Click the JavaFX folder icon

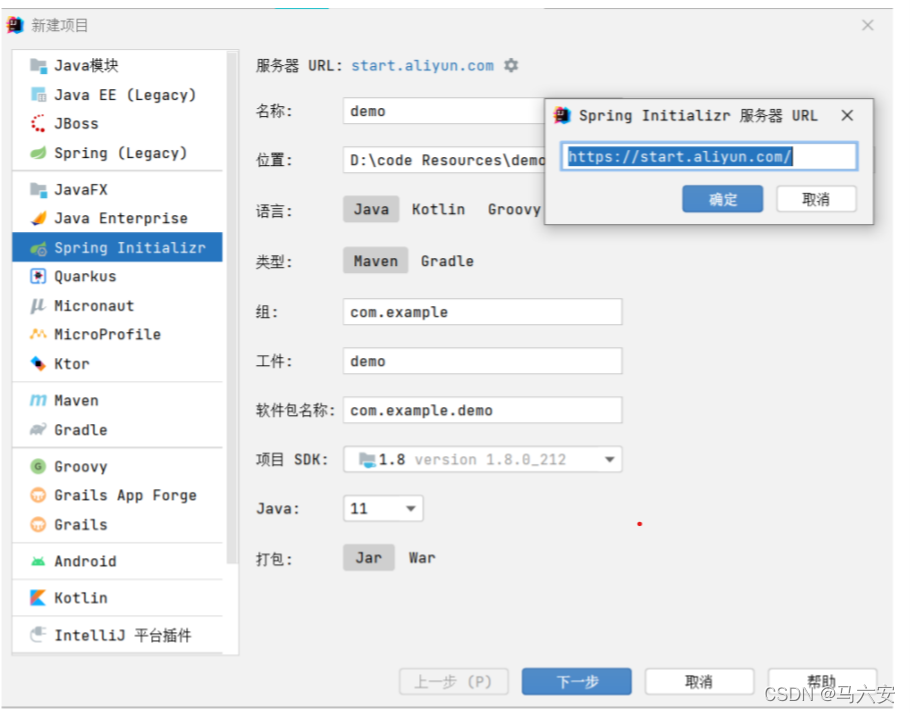click(x=38, y=190)
